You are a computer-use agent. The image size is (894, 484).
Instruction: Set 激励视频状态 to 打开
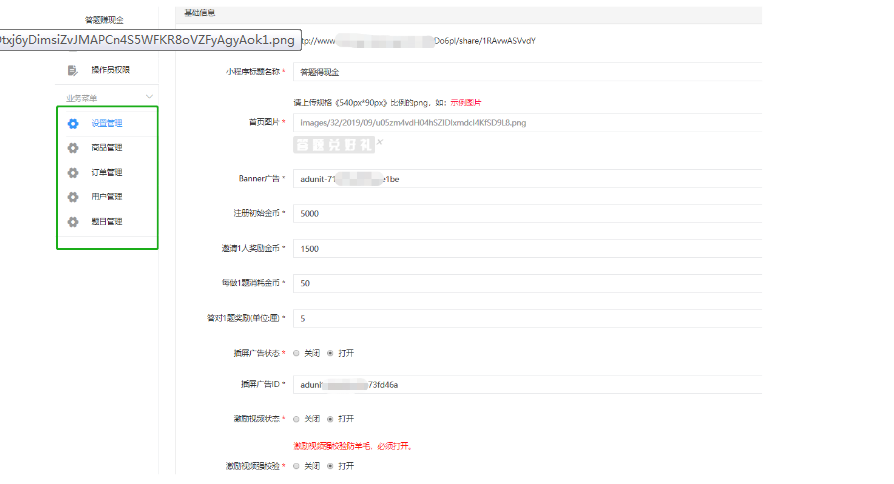pyautogui.click(x=330, y=419)
